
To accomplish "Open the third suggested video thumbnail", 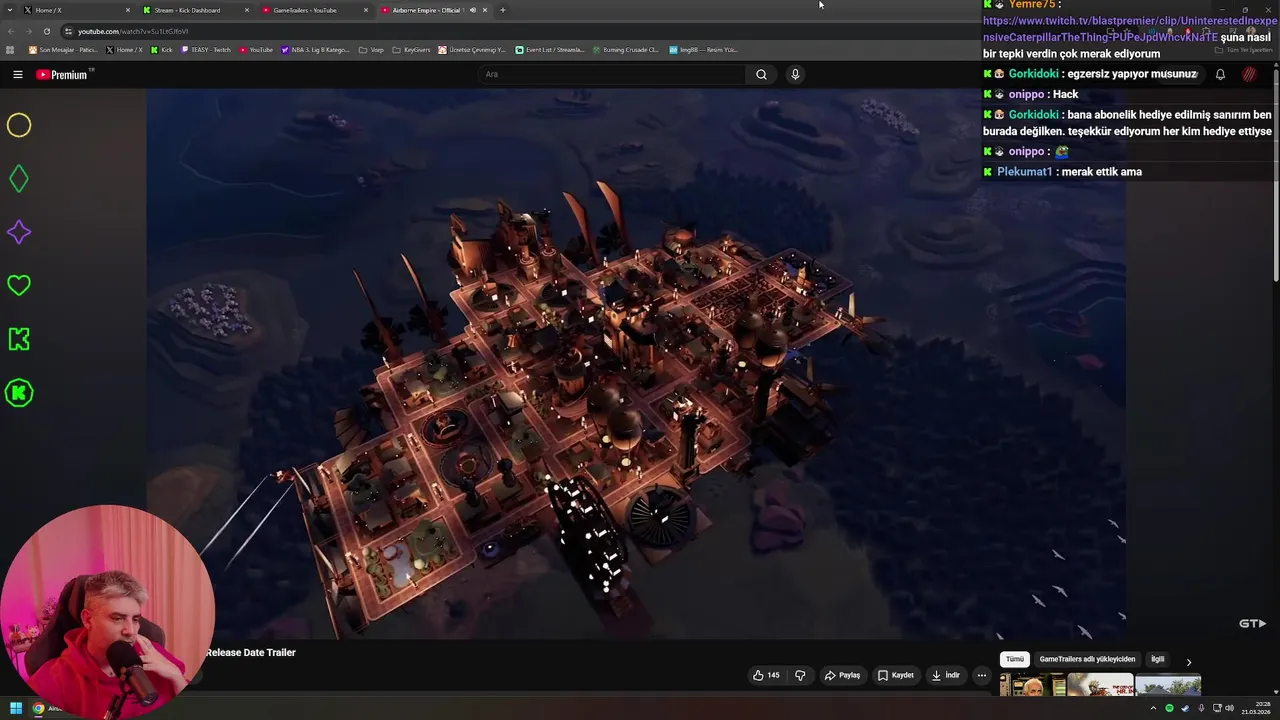I will (1168, 686).
